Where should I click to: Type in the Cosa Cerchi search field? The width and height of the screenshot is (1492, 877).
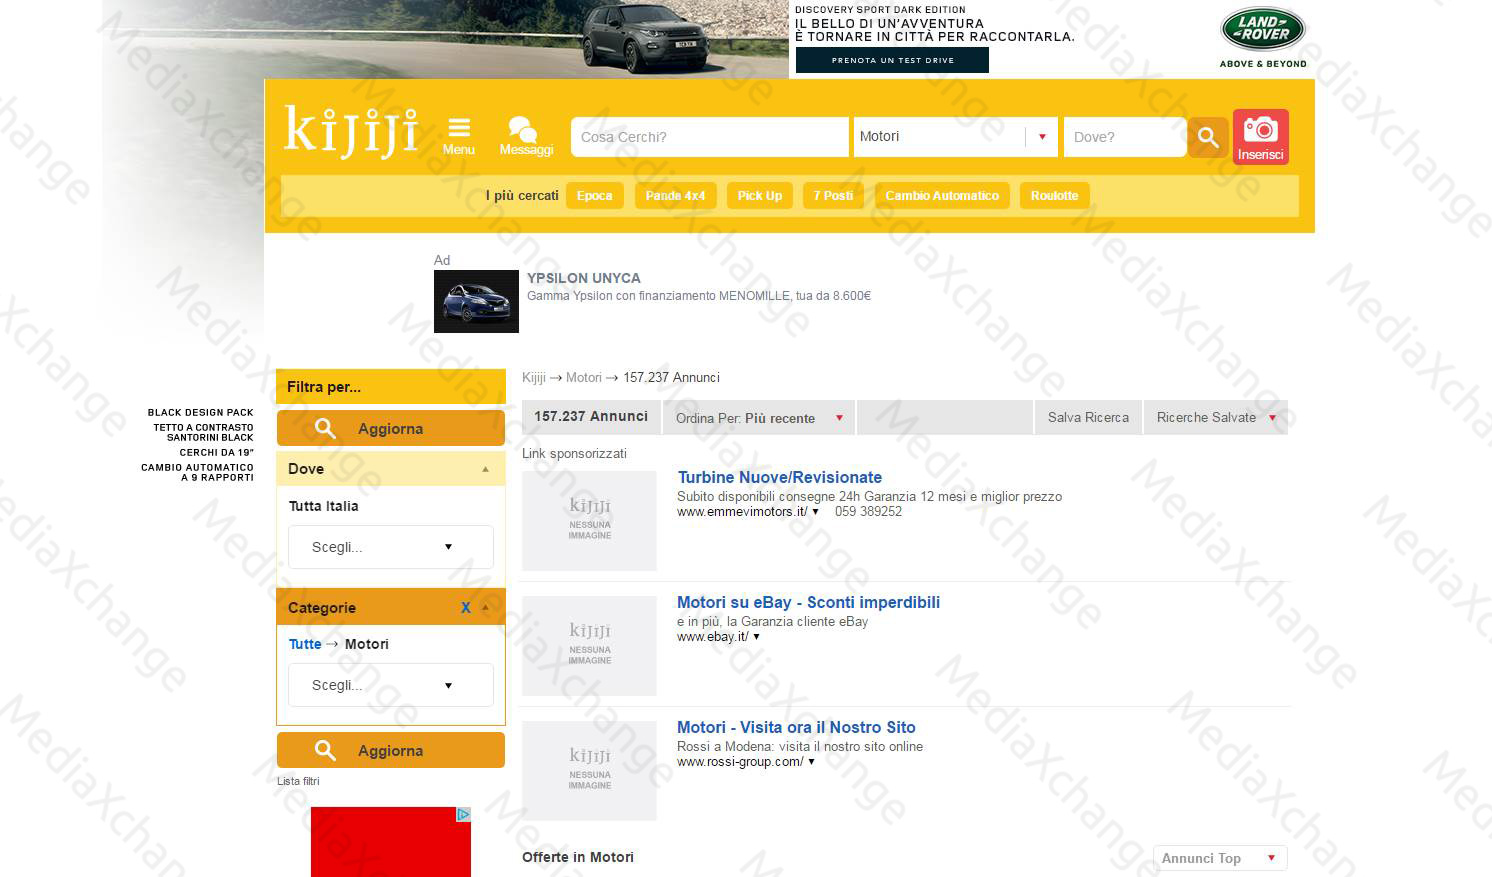[709, 137]
